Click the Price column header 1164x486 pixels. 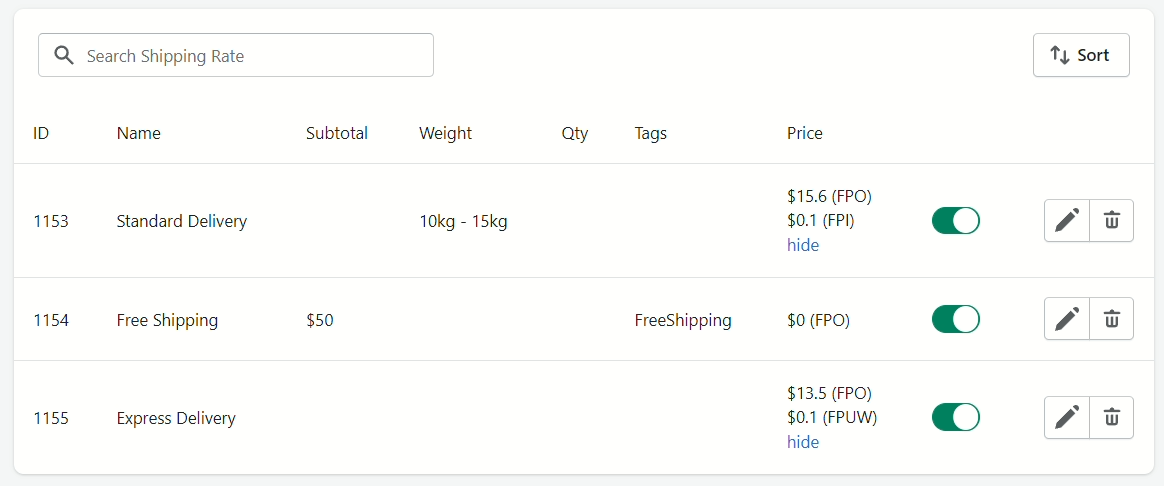point(805,134)
